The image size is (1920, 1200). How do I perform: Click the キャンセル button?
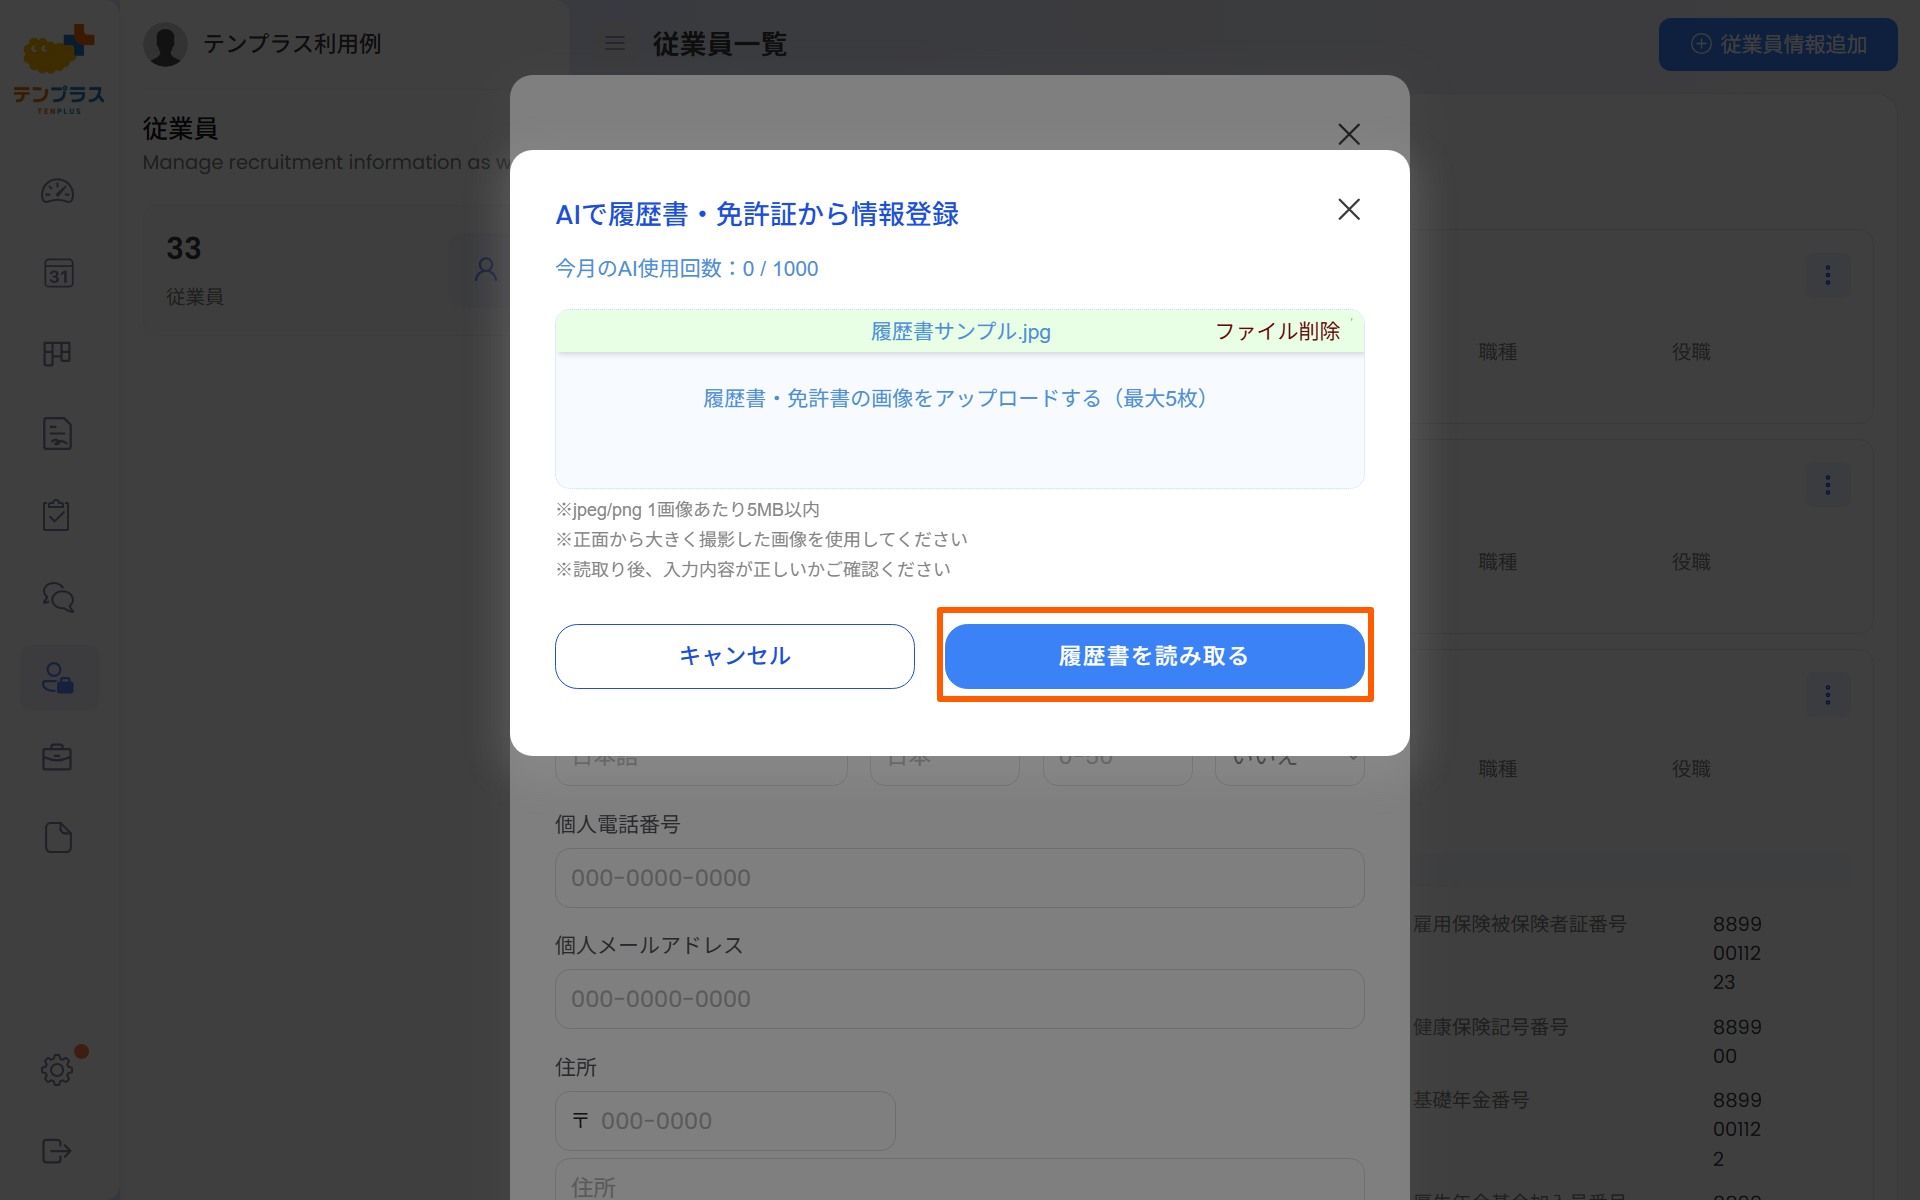734,656
